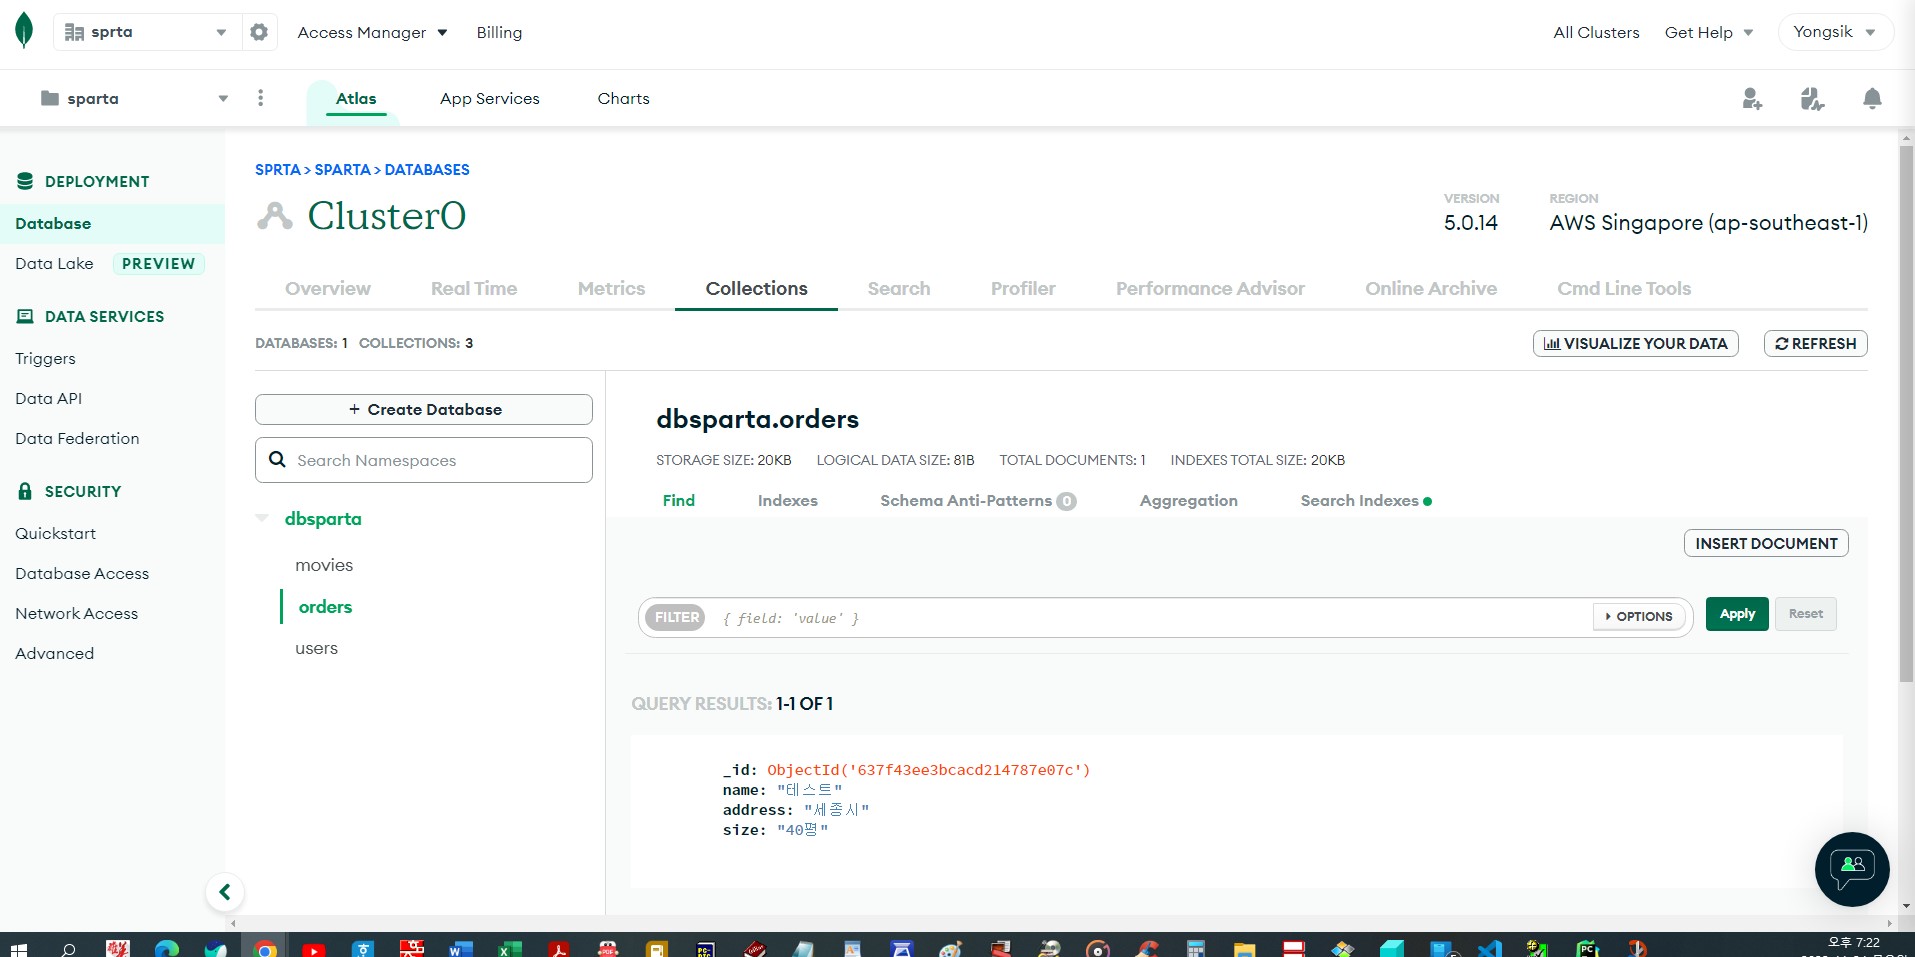Open Microsoft Word from the taskbar
This screenshot has height=957, width=1915.
pyautogui.click(x=461, y=948)
